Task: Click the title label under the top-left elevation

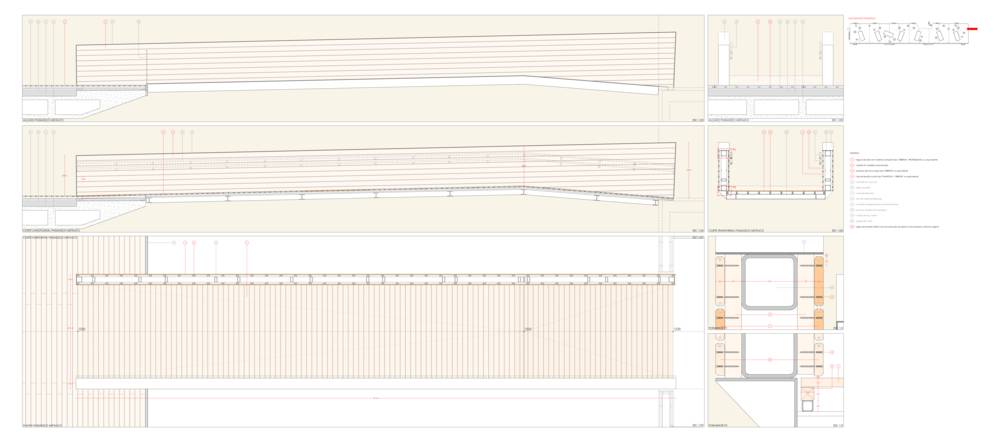Action: pos(50,120)
